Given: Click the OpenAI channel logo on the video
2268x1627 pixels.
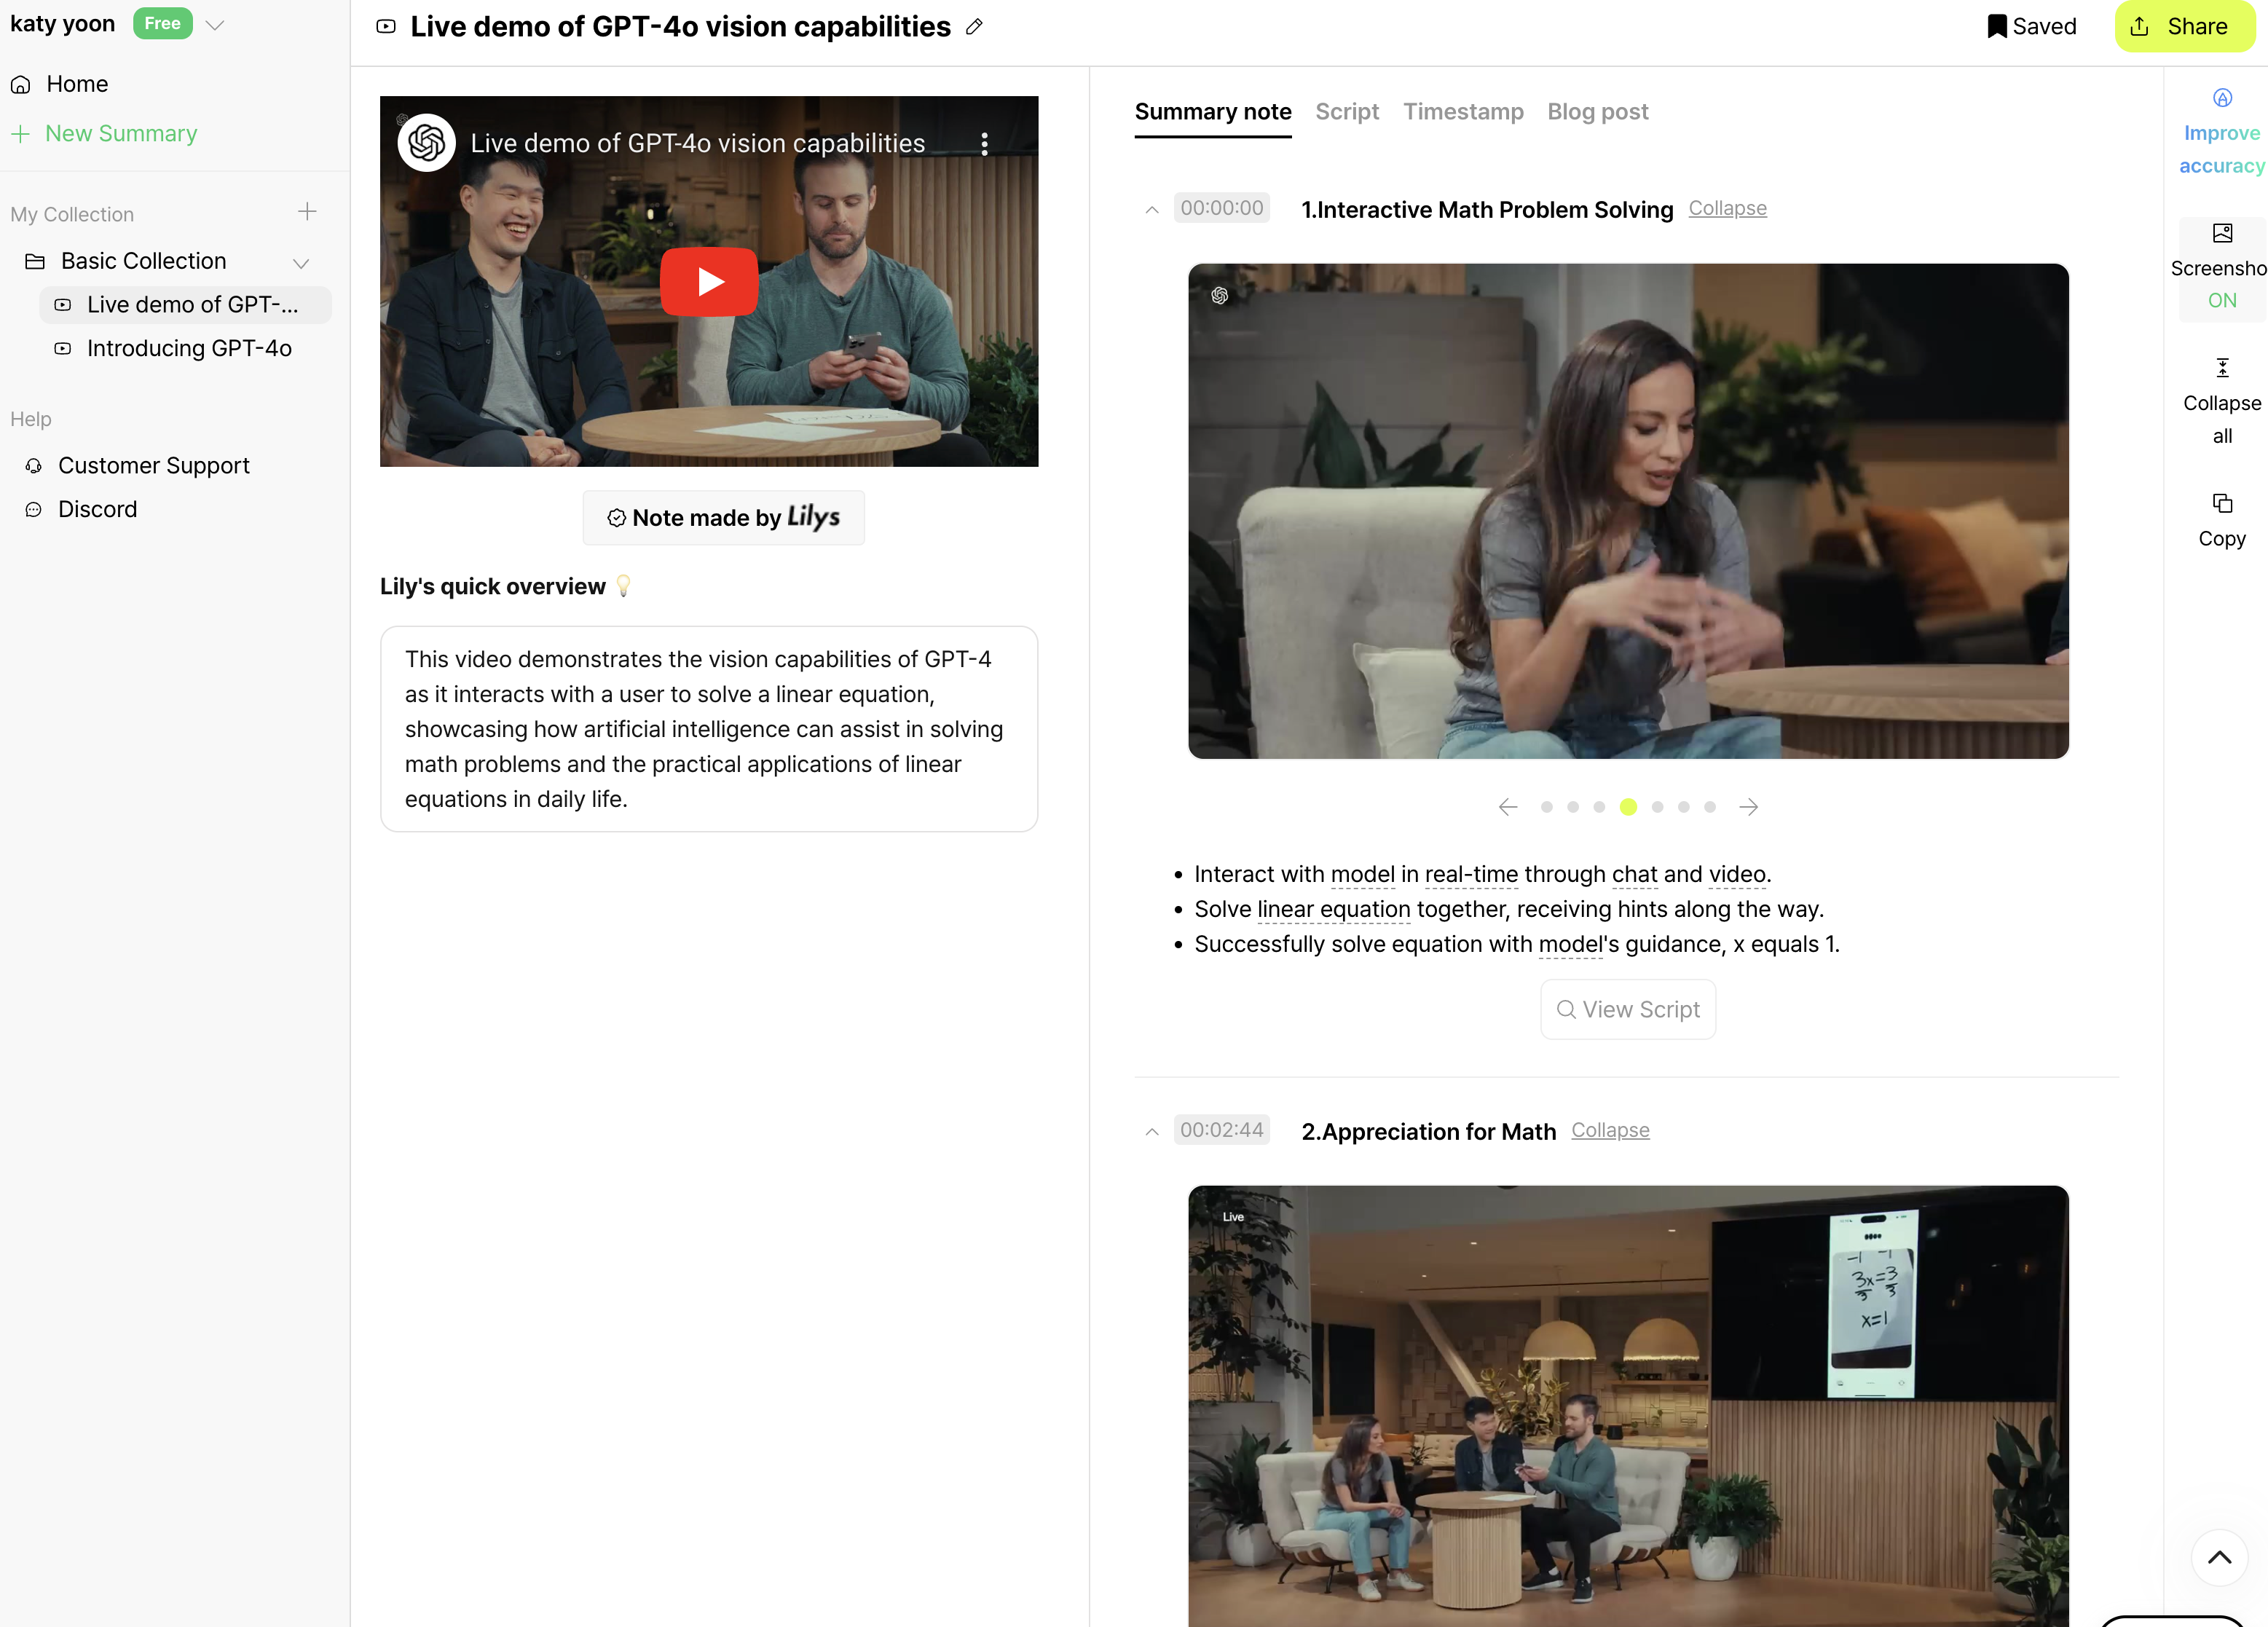Looking at the screenshot, I should click(427, 143).
